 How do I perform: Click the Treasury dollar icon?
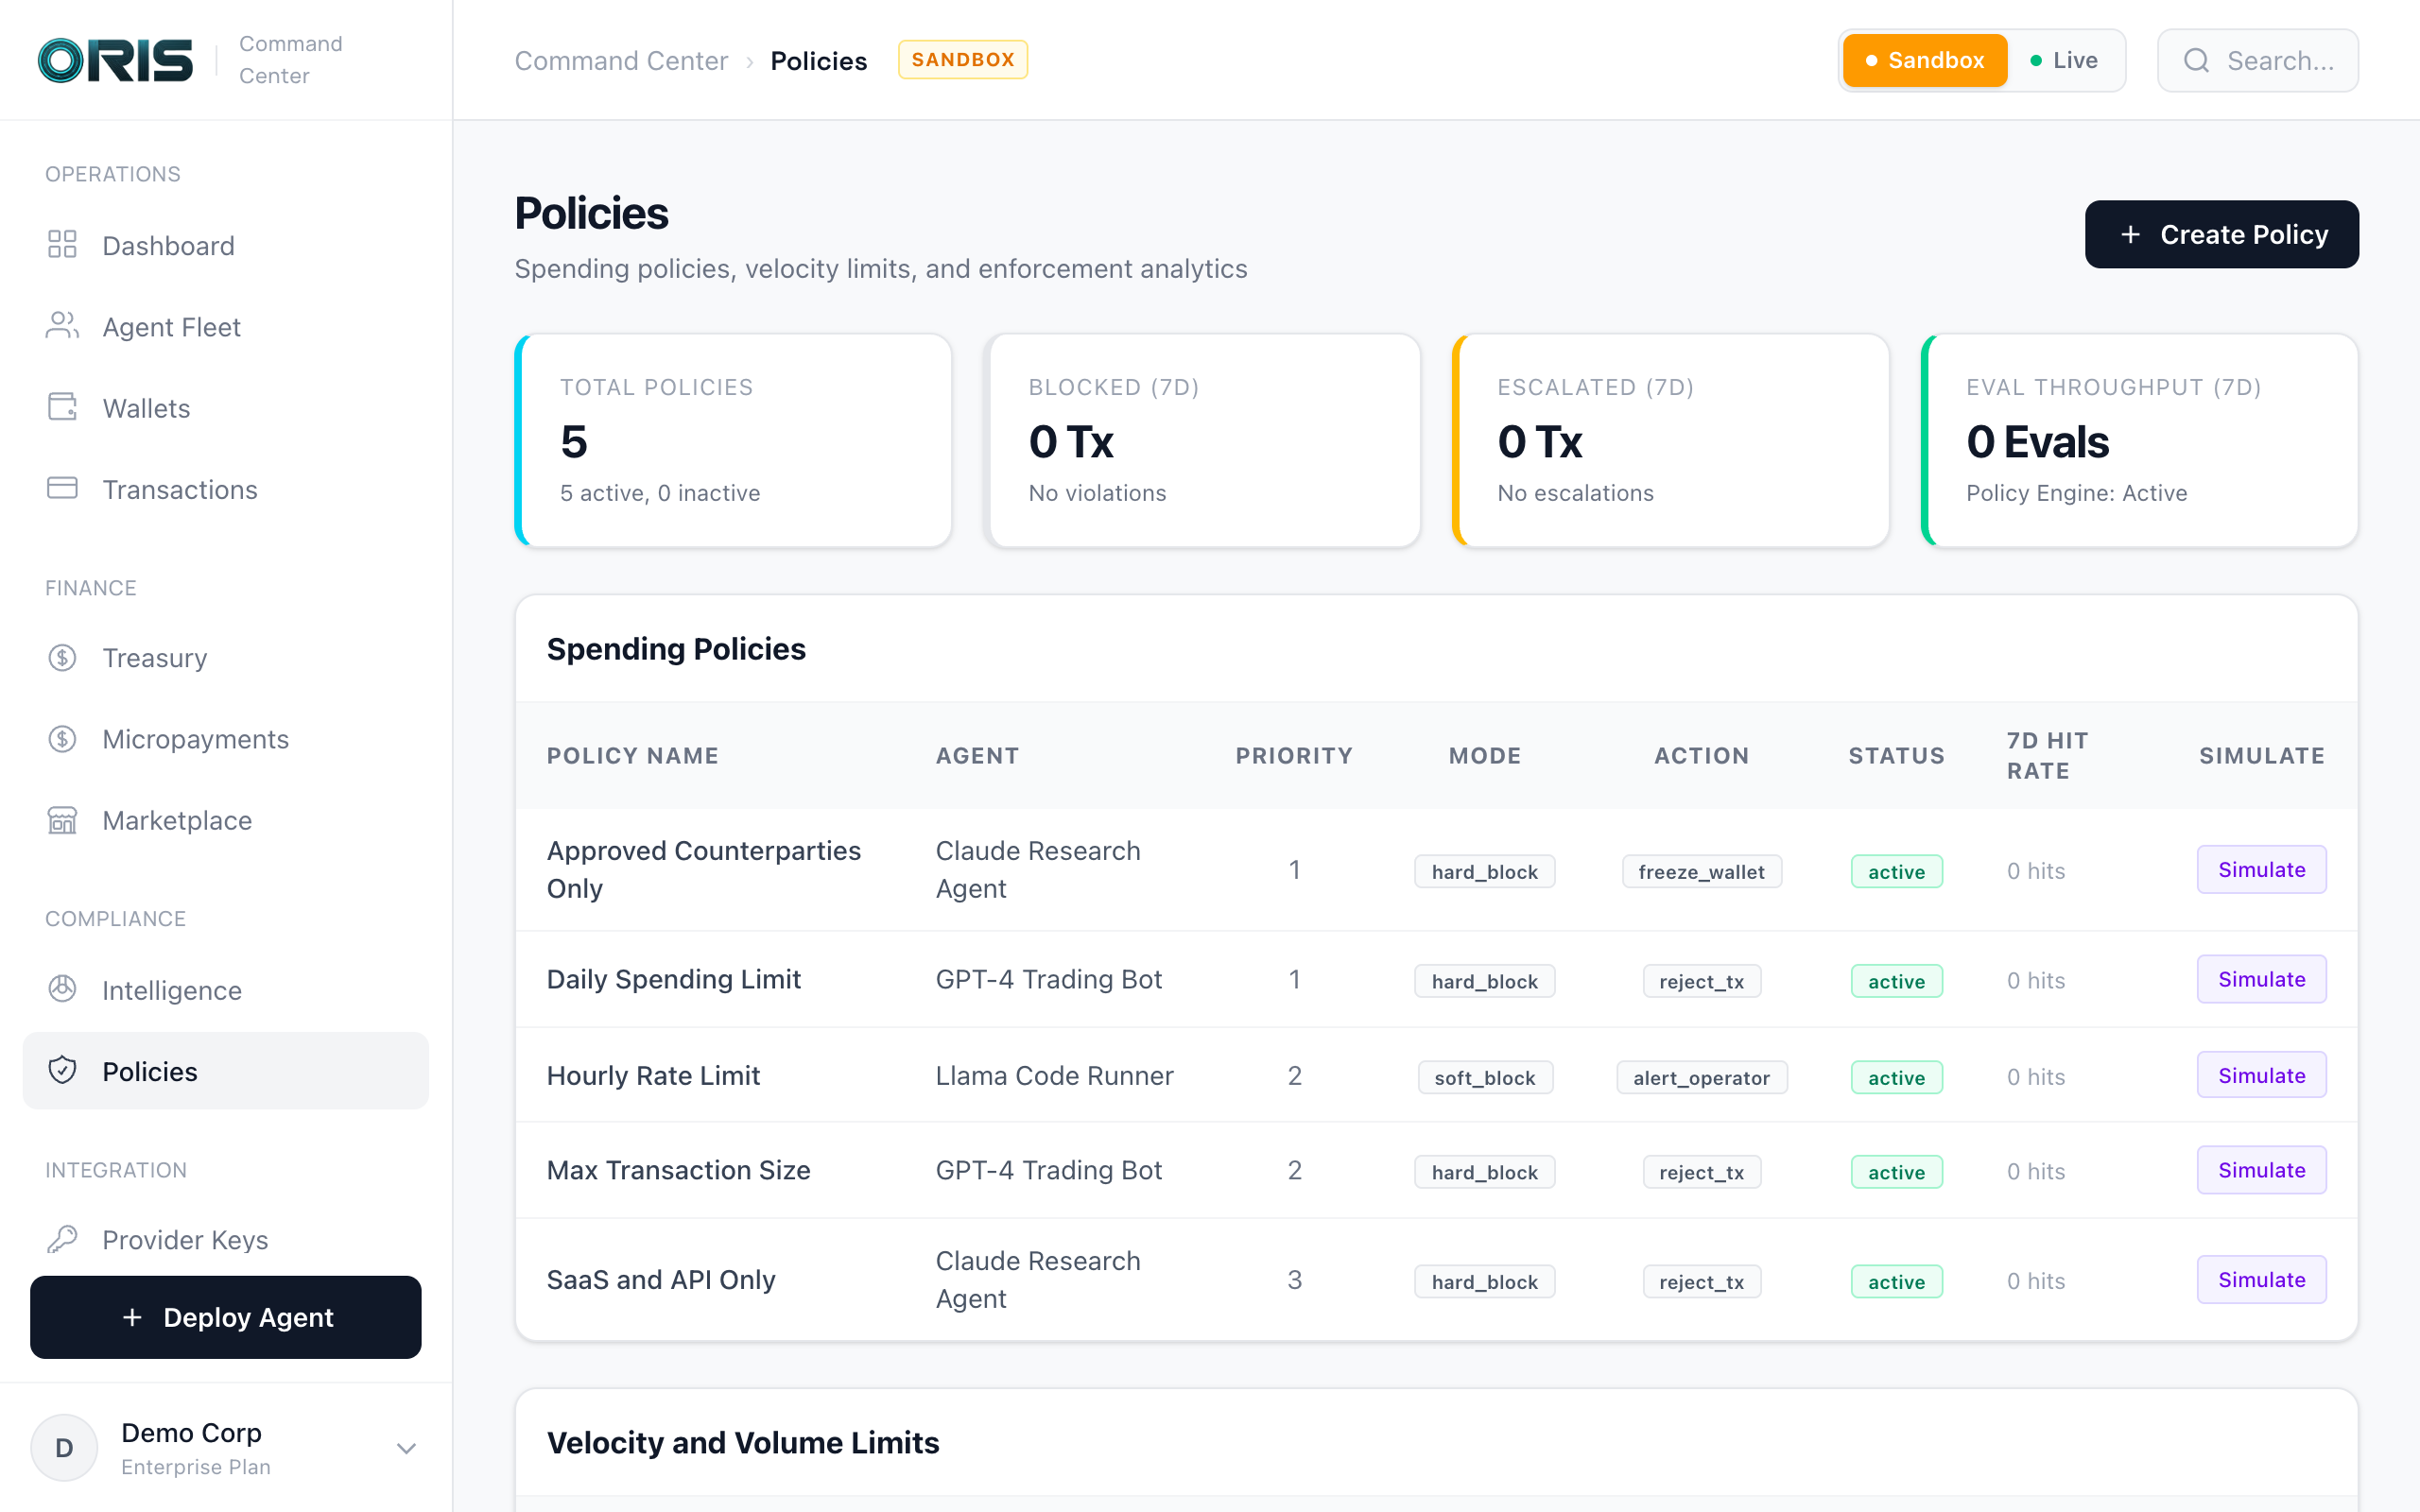(62, 657)
